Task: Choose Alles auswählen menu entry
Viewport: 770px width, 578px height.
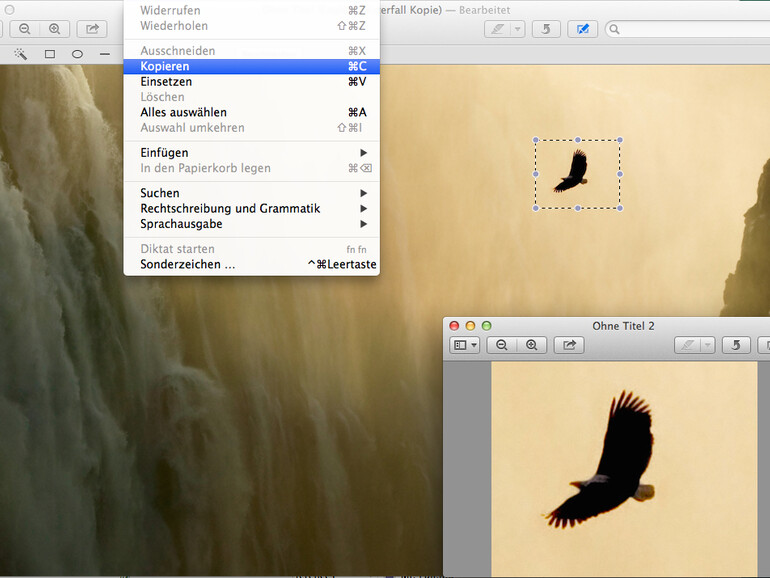Action: pyautogui.click(x=250, y=112)
